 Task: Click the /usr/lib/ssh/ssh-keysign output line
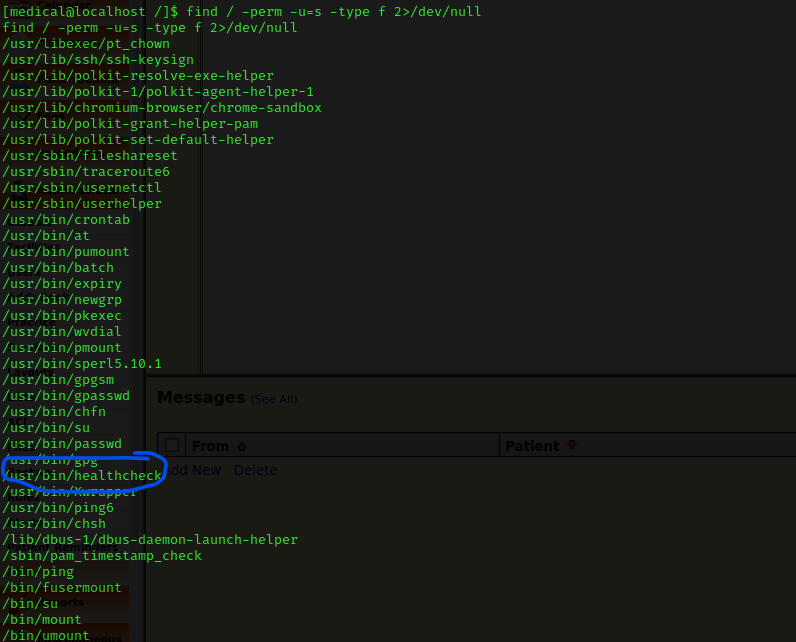pos(98,60)
